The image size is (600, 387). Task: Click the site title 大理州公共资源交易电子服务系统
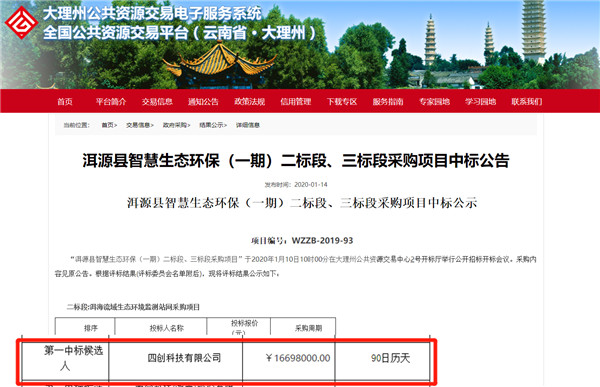pos(152,13)
